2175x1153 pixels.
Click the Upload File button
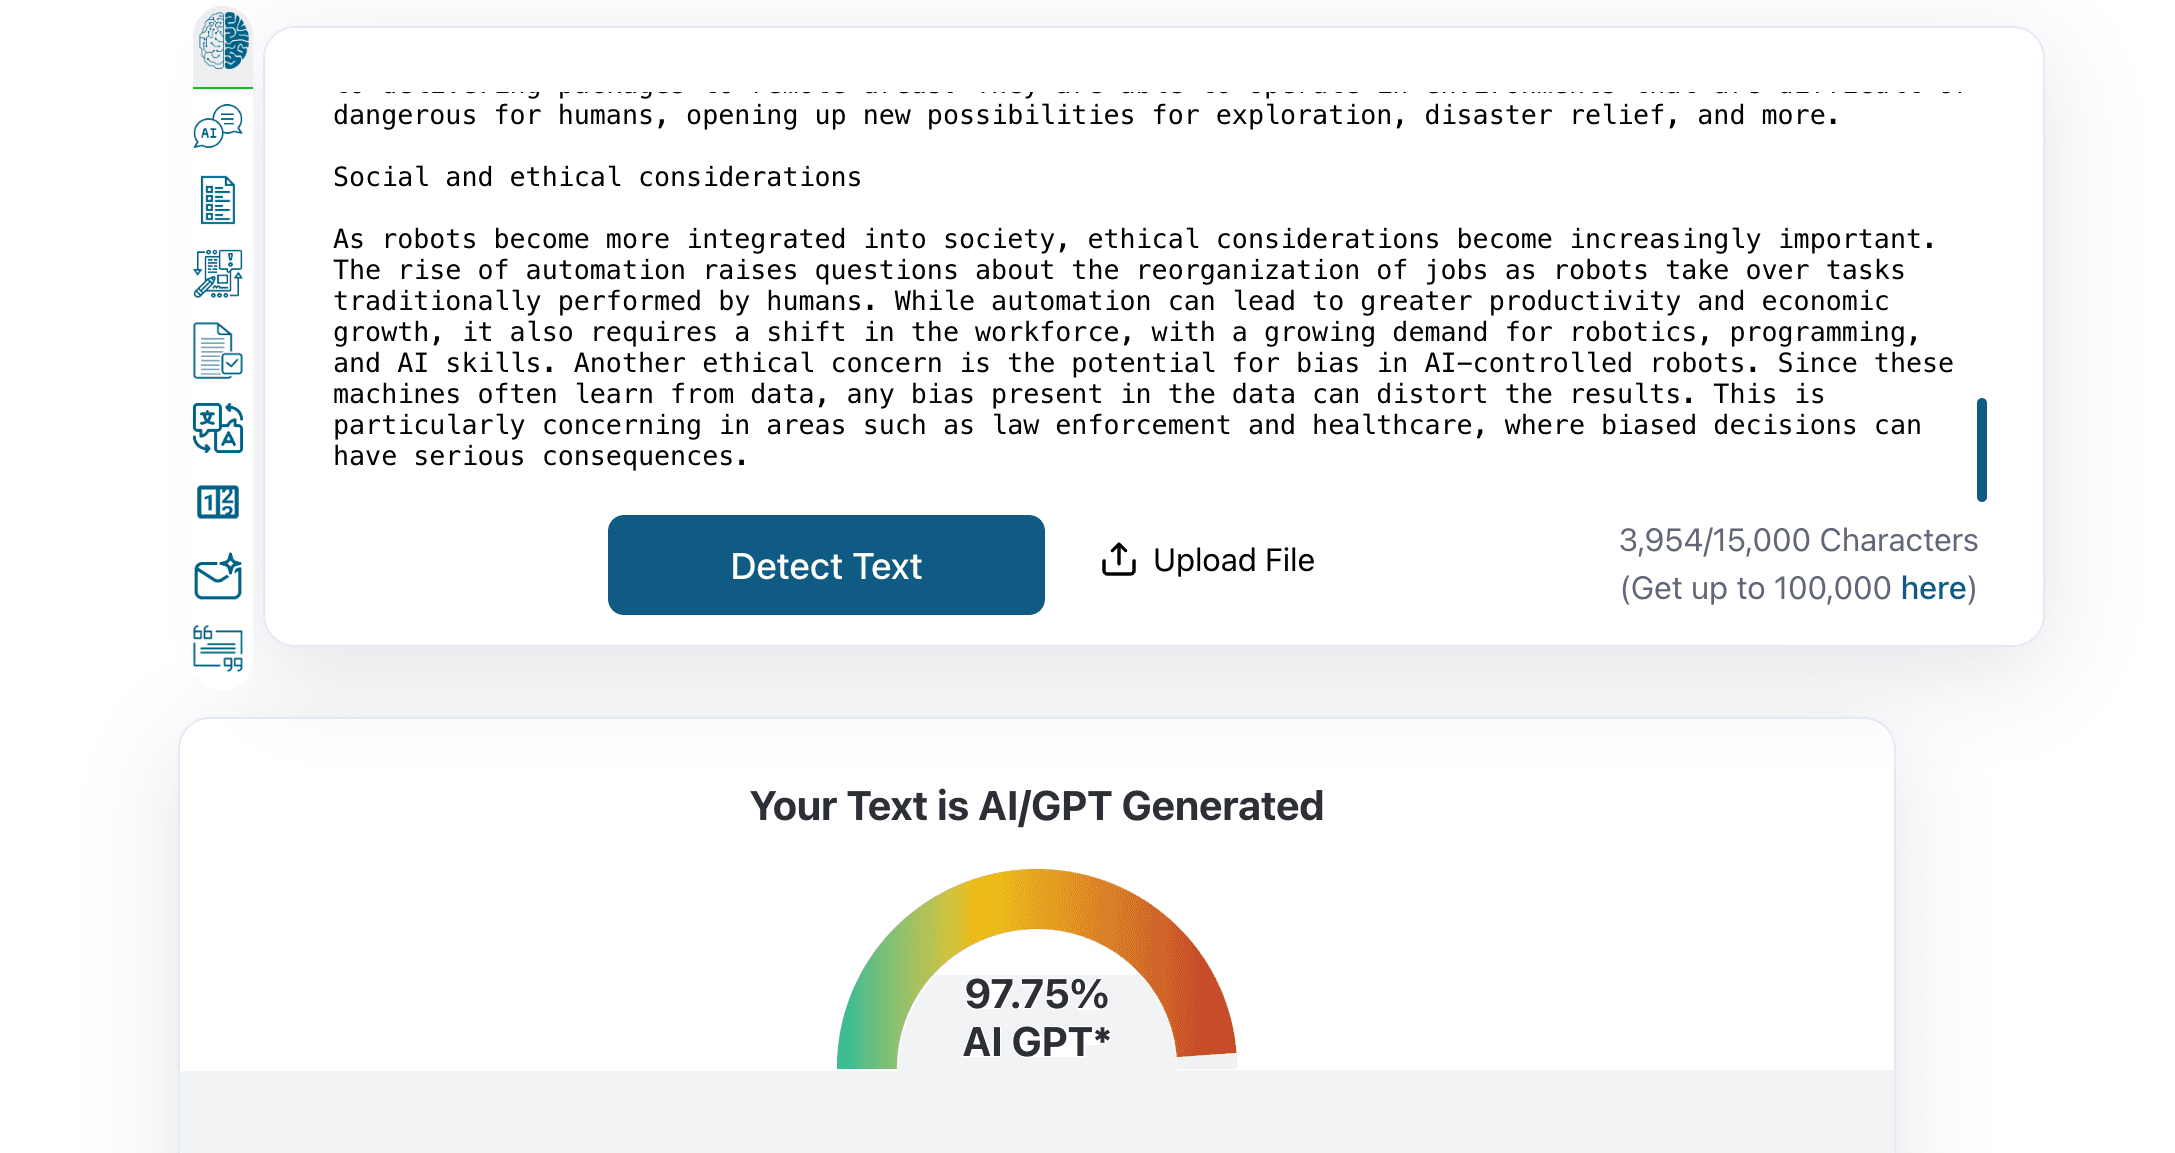pyautogui.click(x=1233, y=560)
